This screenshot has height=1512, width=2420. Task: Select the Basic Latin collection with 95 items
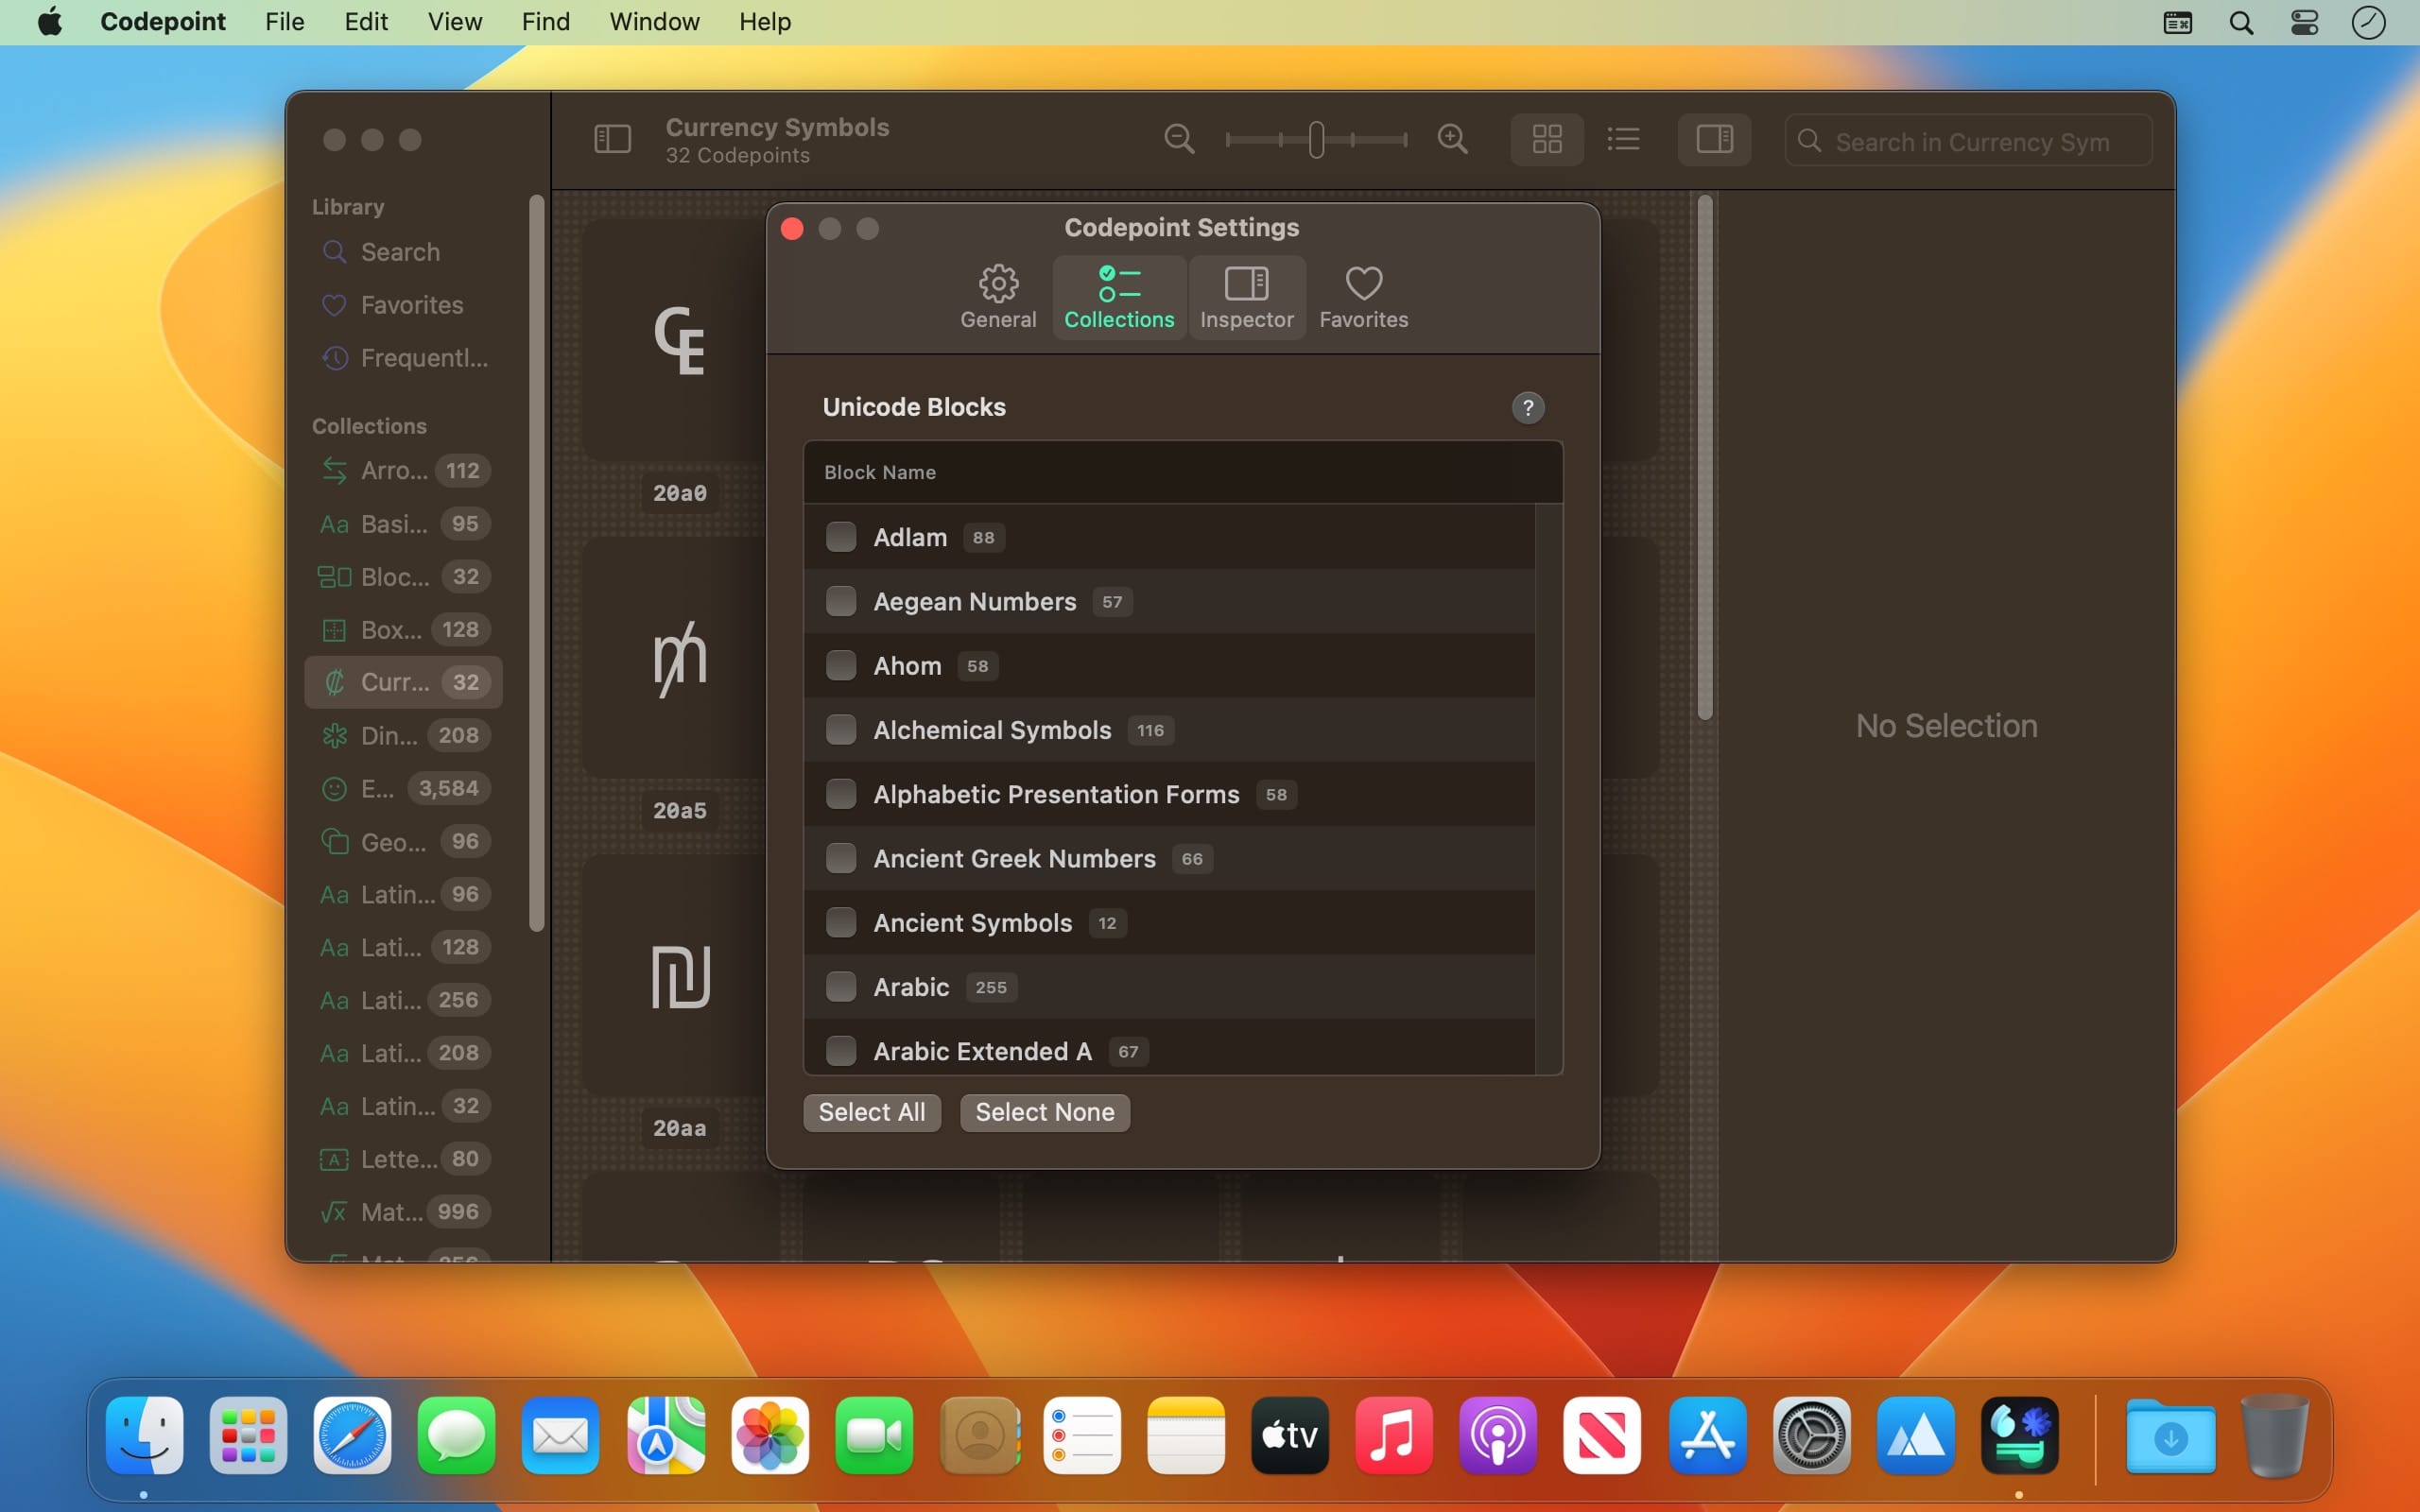(x=403, y=524)
